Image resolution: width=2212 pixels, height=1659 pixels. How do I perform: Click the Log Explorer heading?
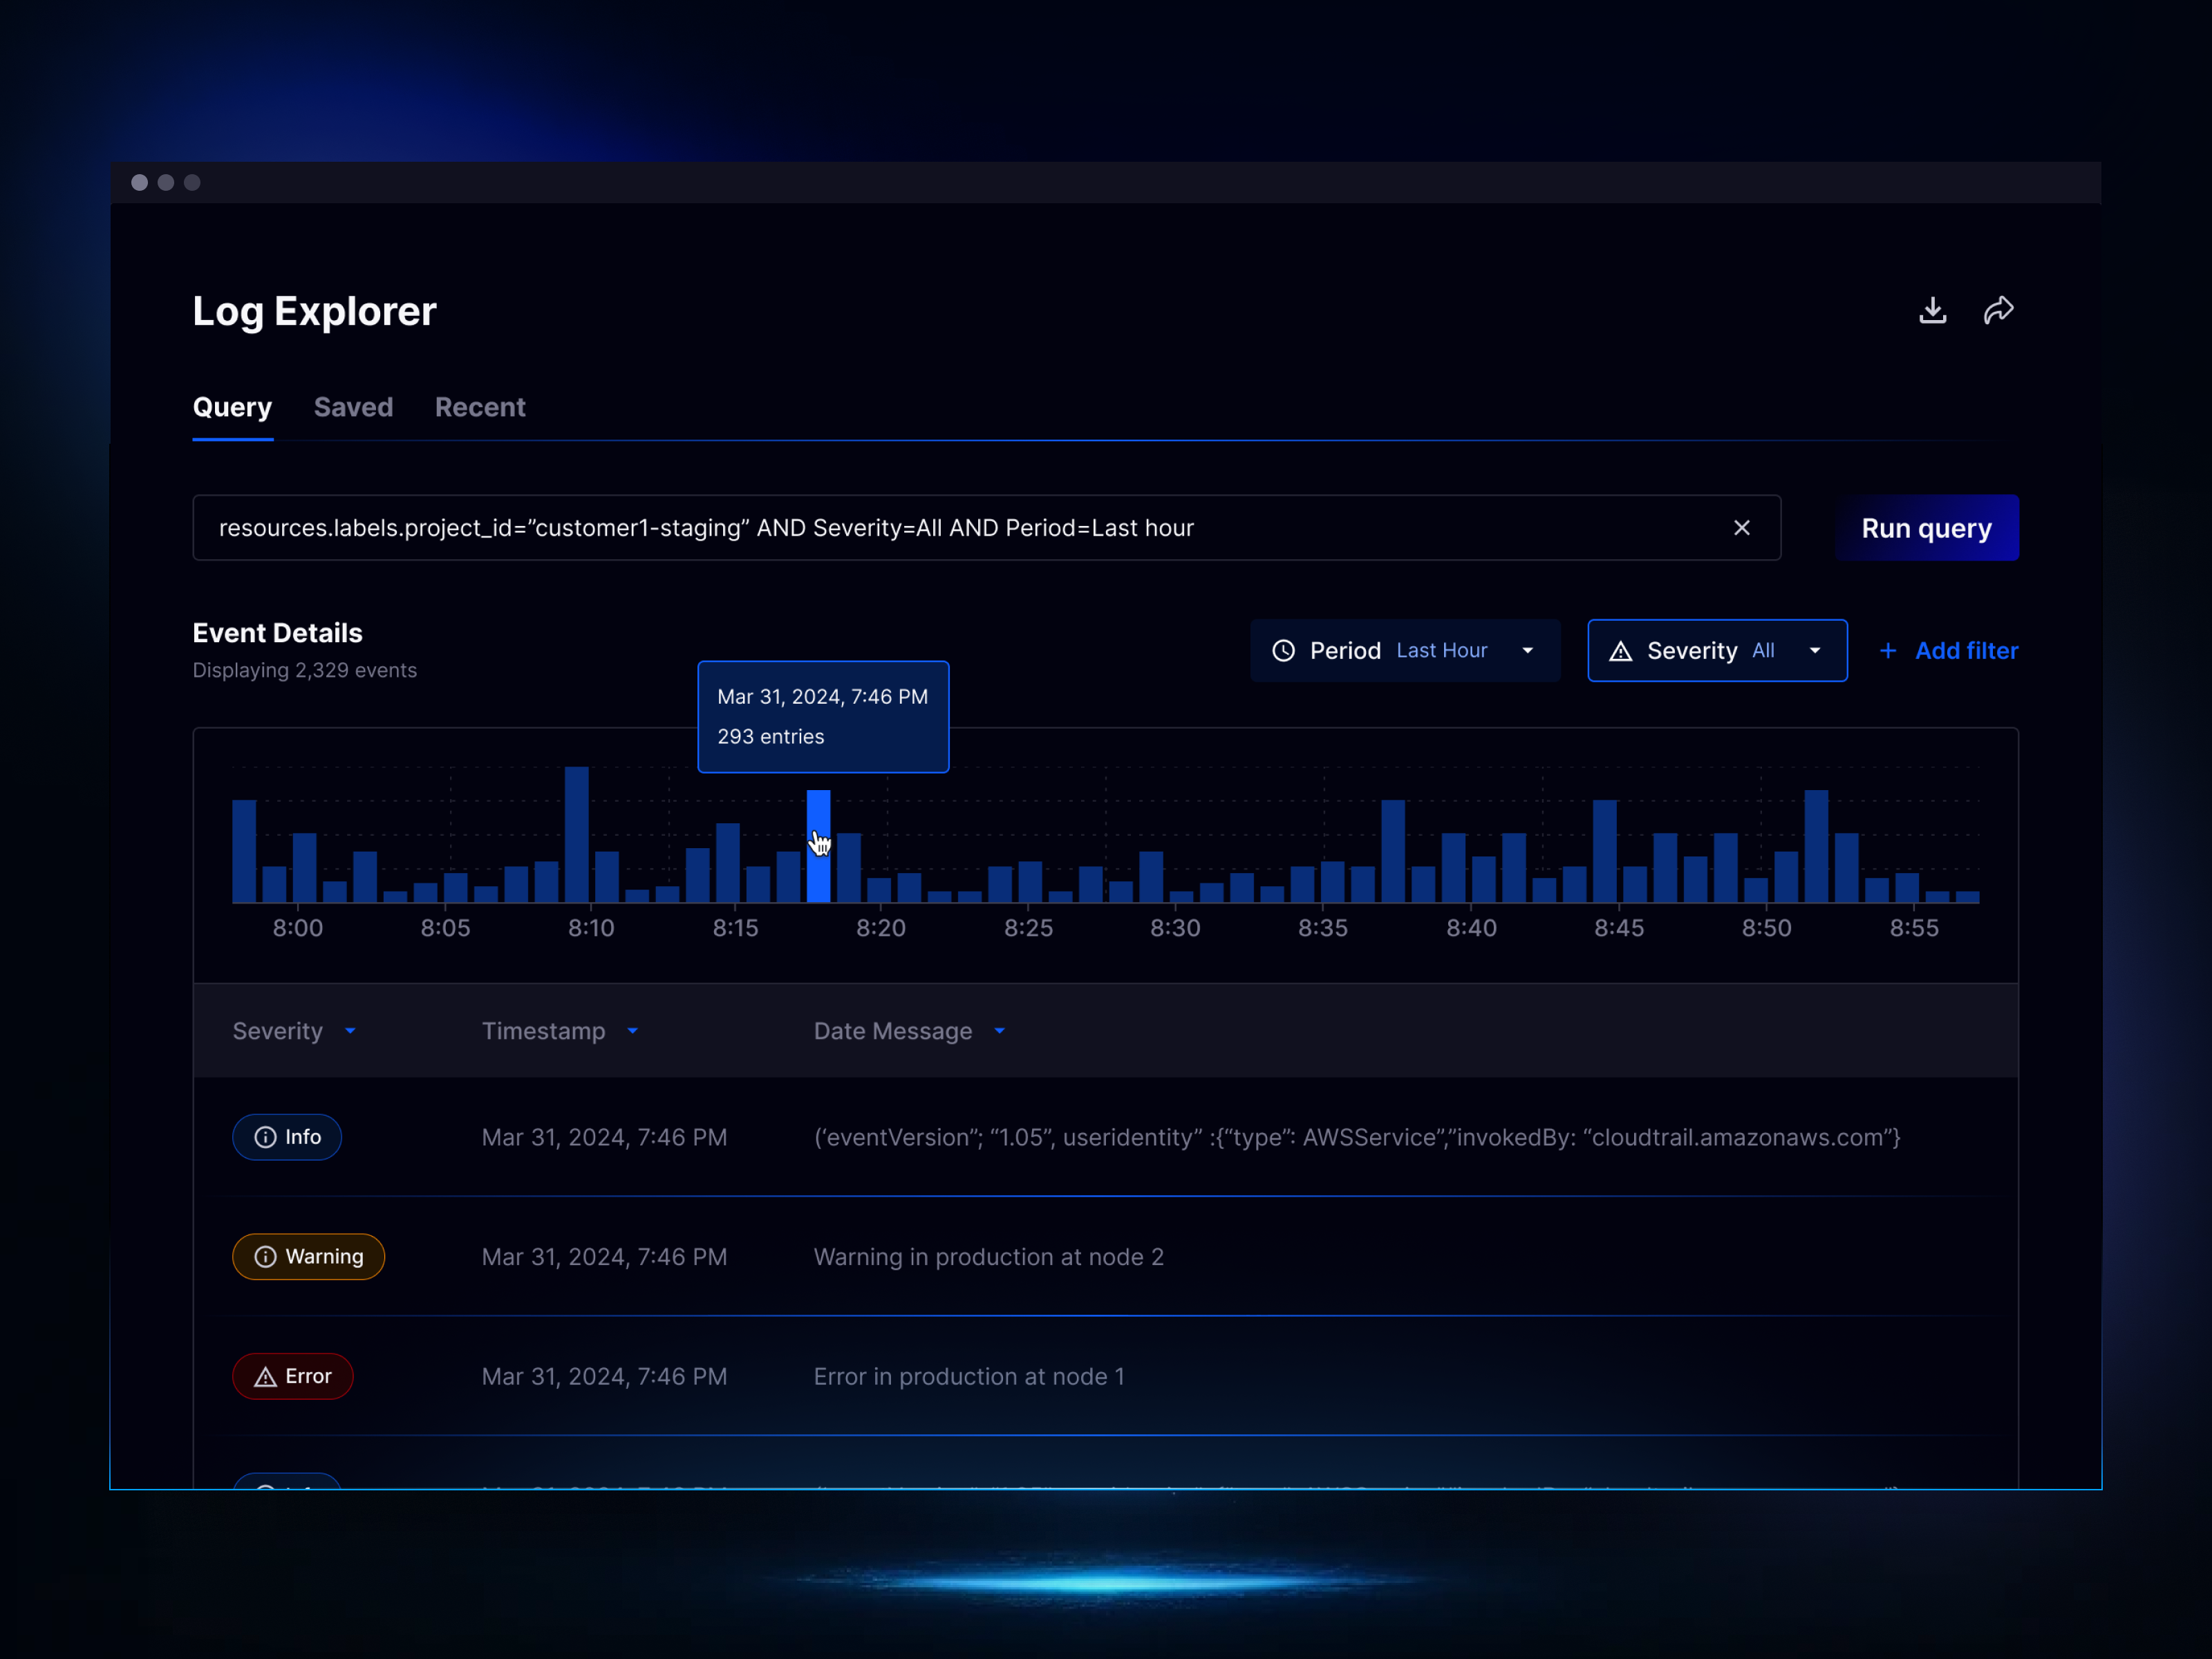click(314, 311)
